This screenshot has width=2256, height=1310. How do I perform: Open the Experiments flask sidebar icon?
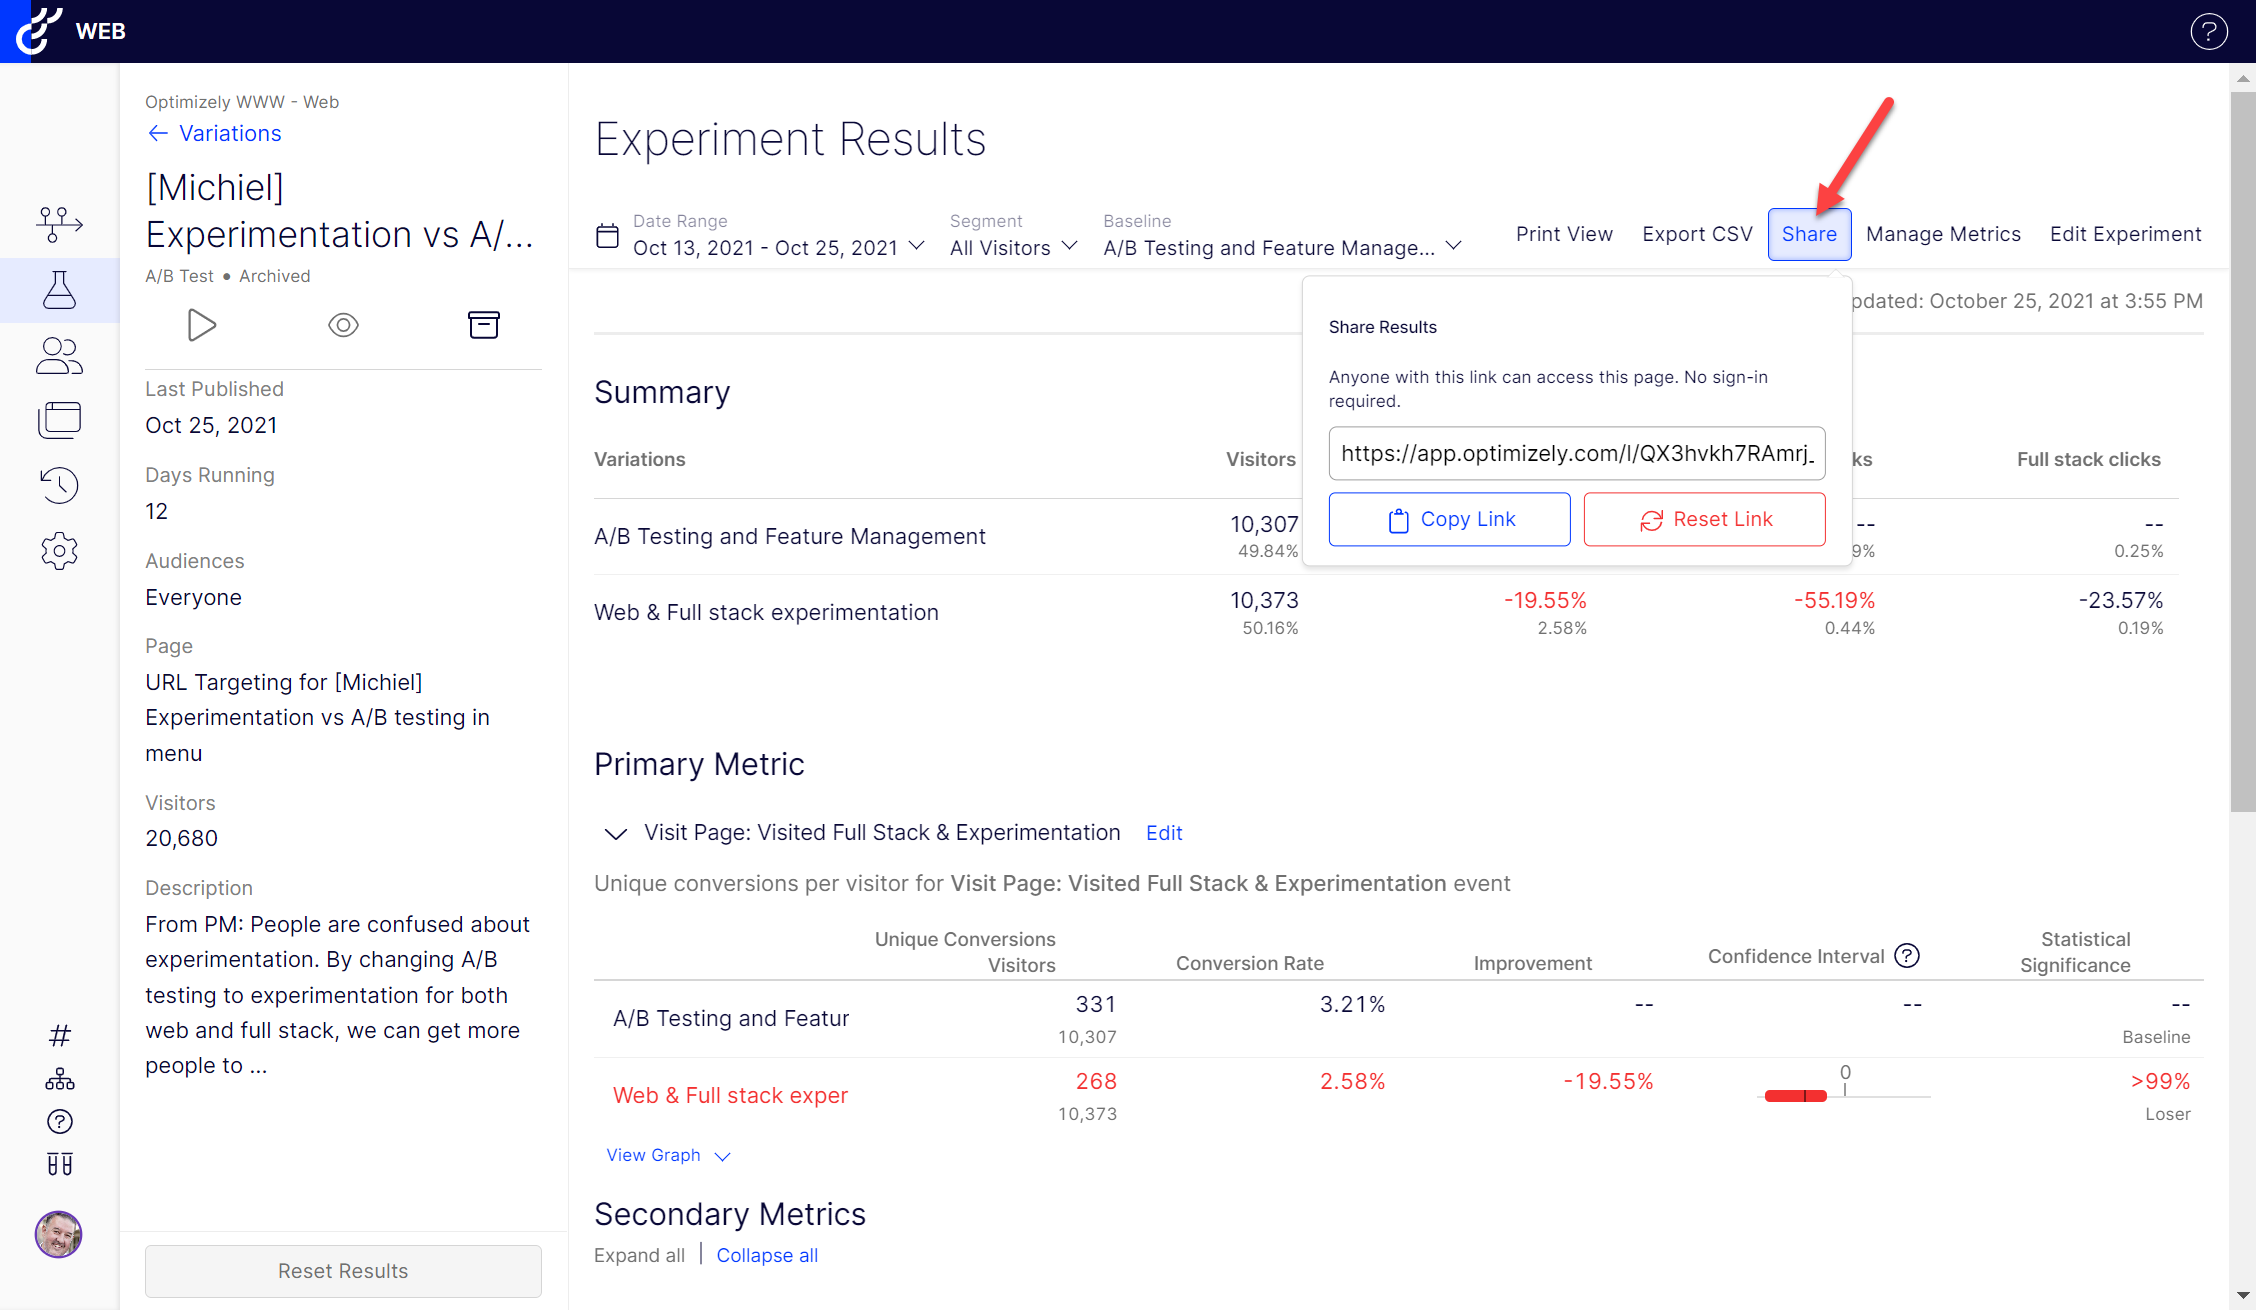[x=60, y=290]
